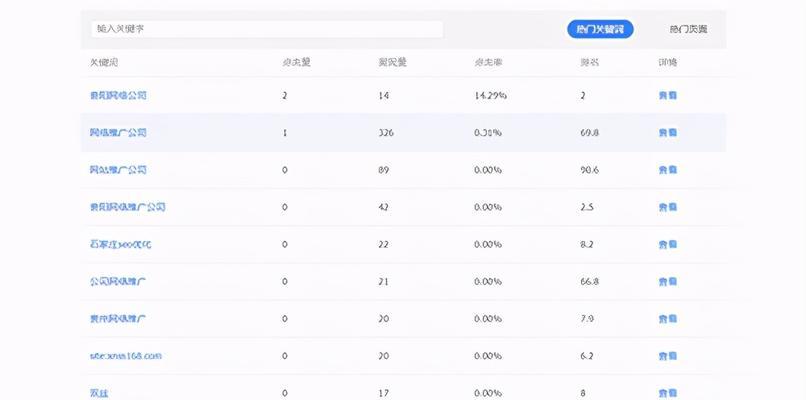Click the 输入关键字 search input field
This screenshot has height=400, width=806.
(265, 30)
